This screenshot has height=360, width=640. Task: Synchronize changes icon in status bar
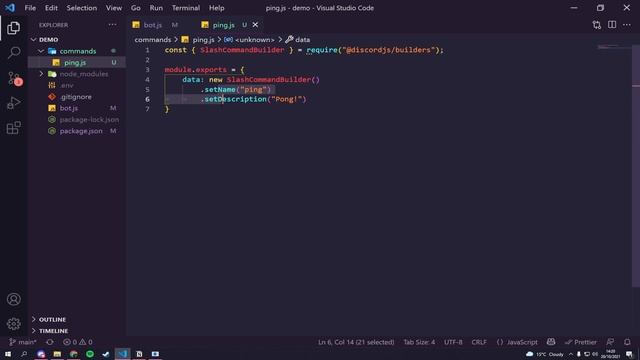[x=50, y=342]
